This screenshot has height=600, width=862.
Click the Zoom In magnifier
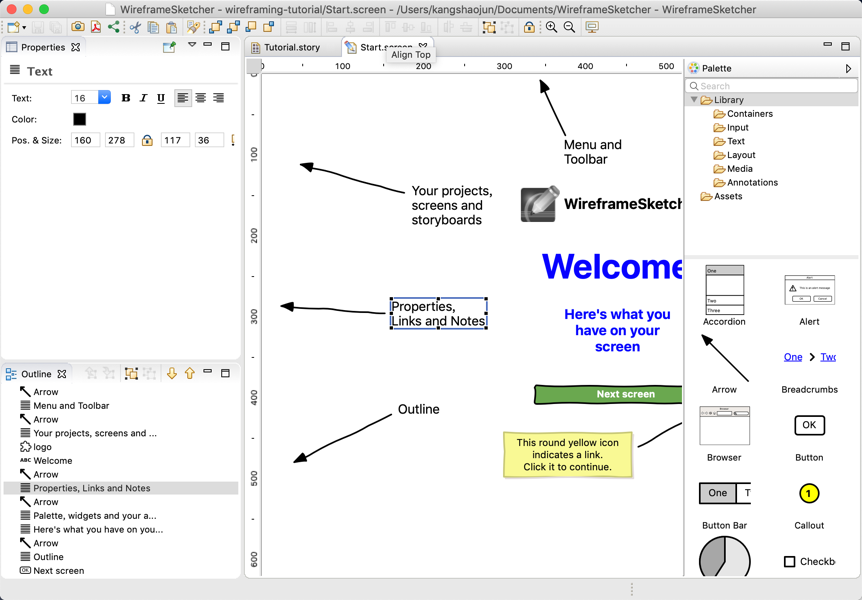(551, 27)
